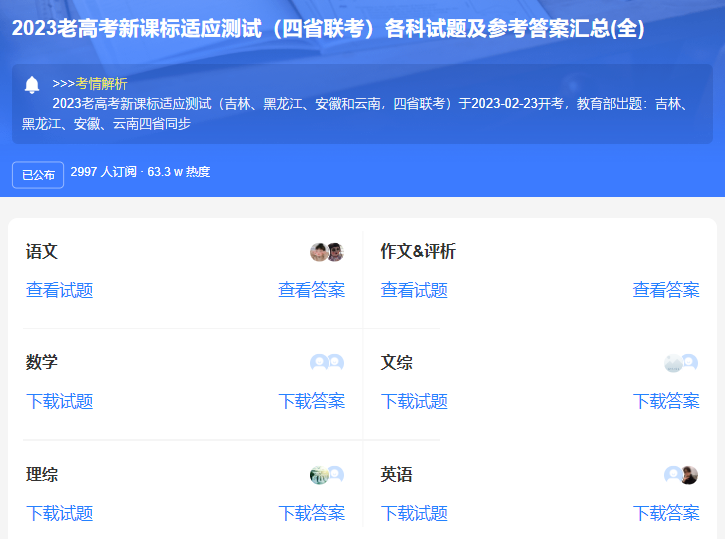Click the bell notification icon

(32, 84)
